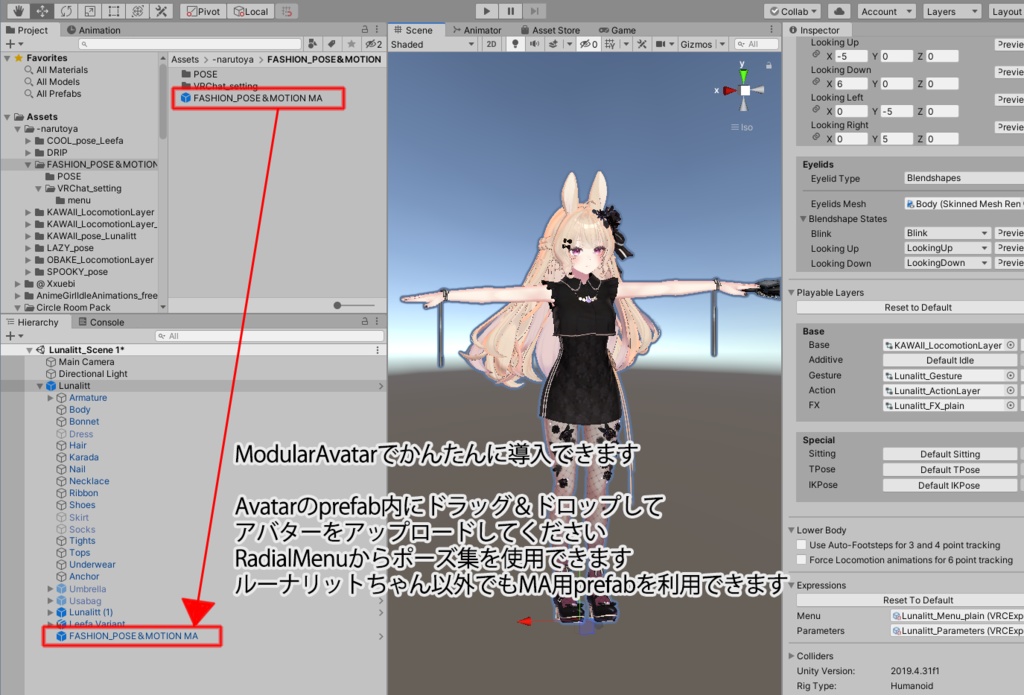Viewport: 1024px width, 695px height.
Task: Select the Scale tool
Action: point(90,11)
